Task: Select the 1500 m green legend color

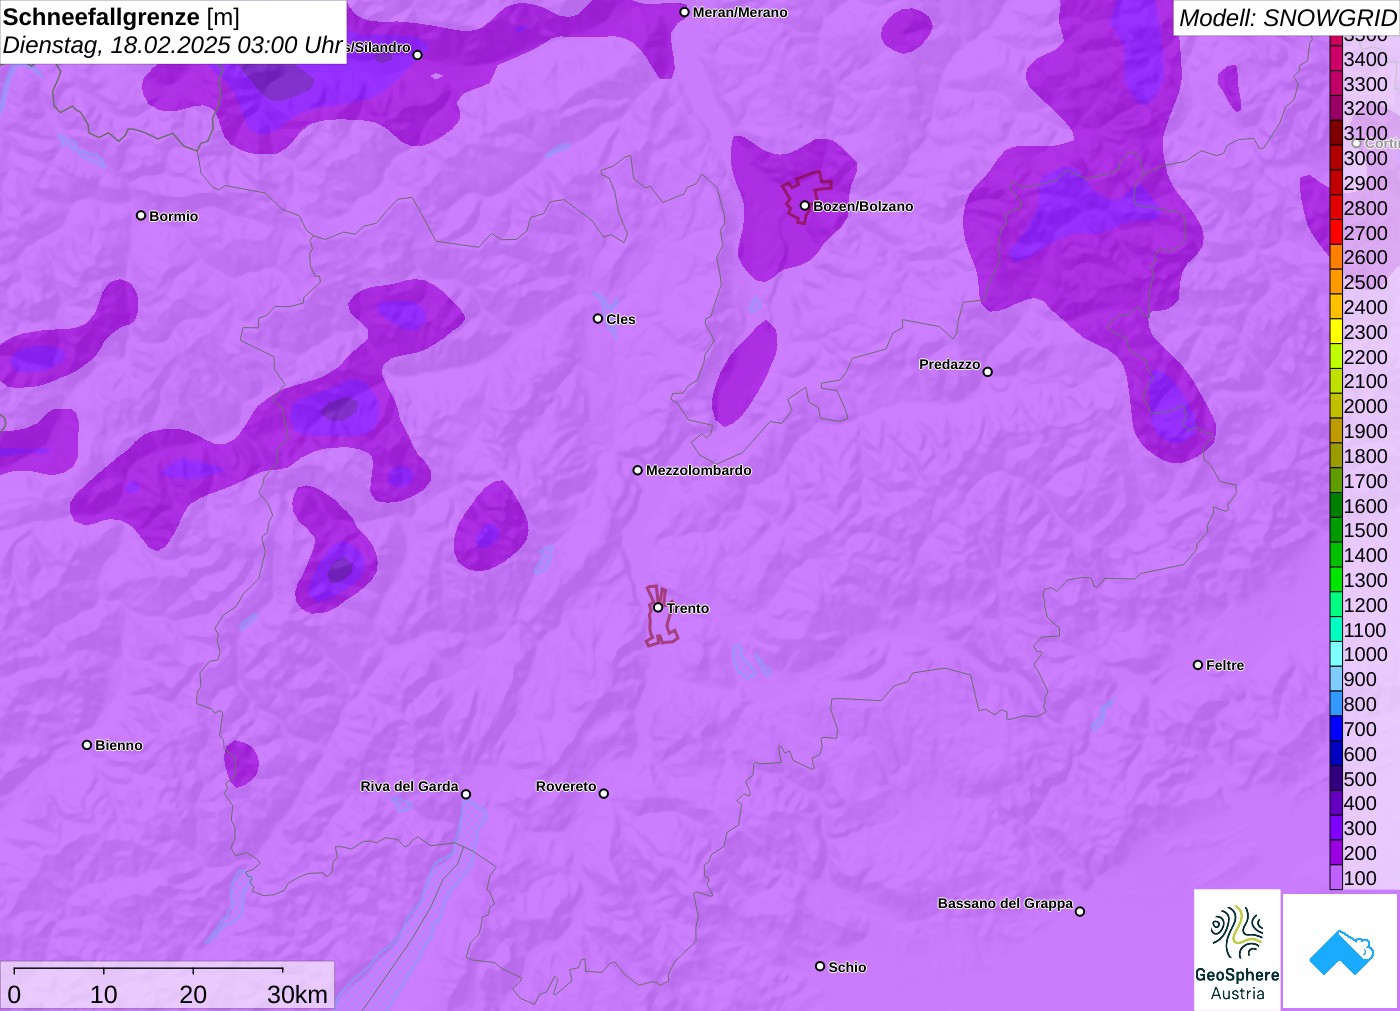Action: tap(1336, 530)
